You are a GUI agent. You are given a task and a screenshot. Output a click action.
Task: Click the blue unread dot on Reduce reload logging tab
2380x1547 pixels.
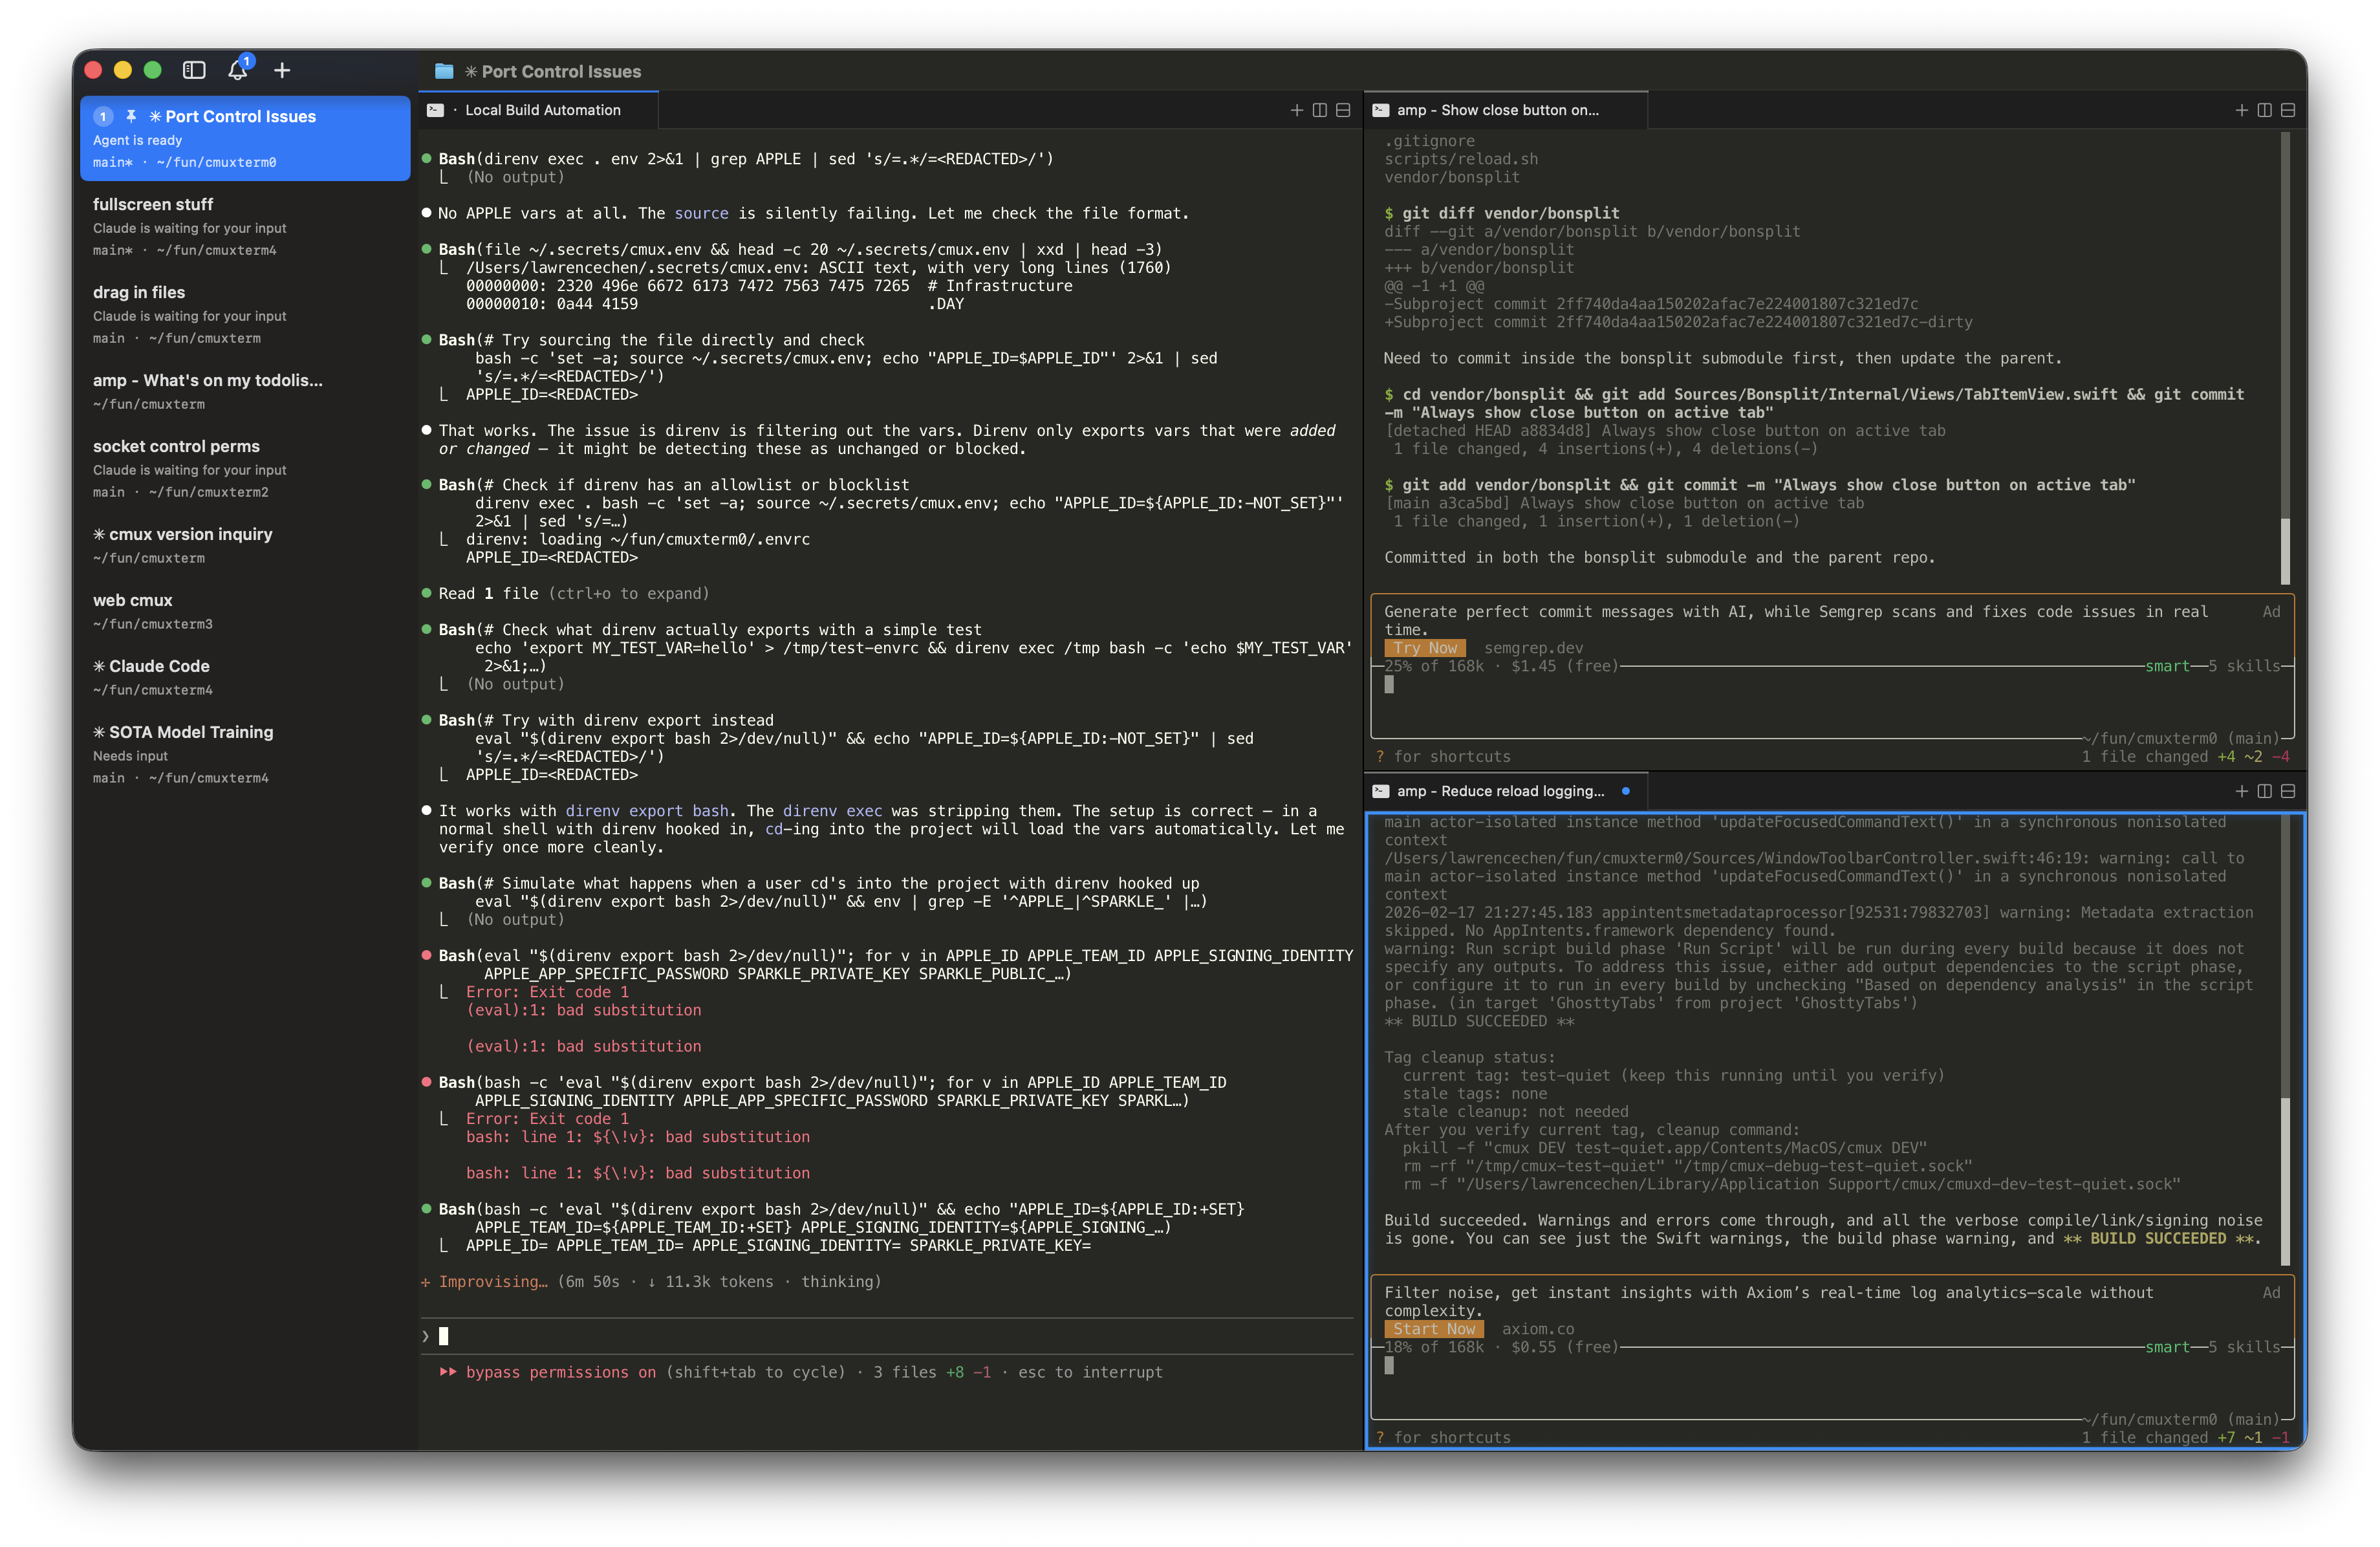coord(1627,791)
